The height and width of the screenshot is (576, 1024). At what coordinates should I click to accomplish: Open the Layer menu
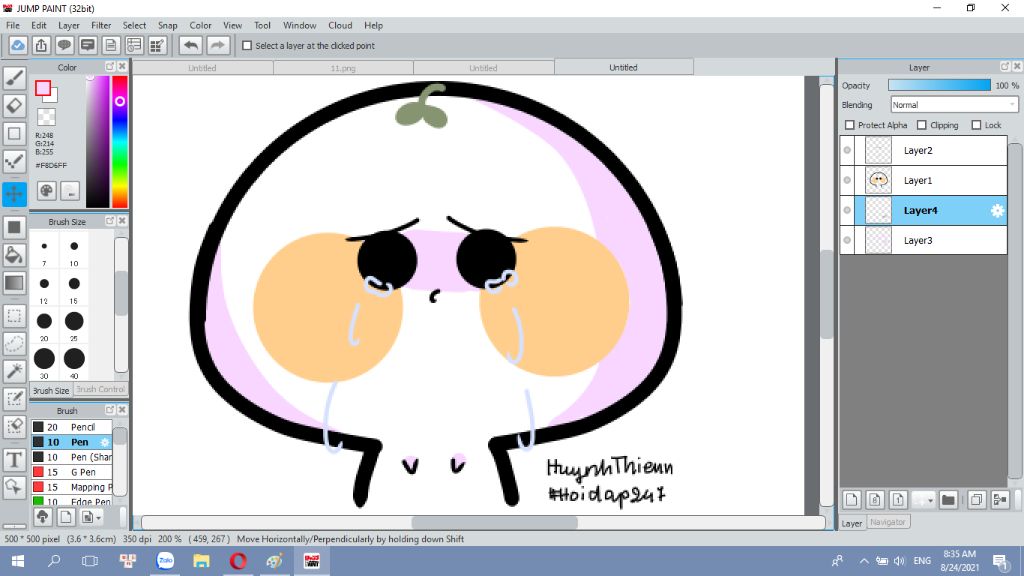[69, 25]
